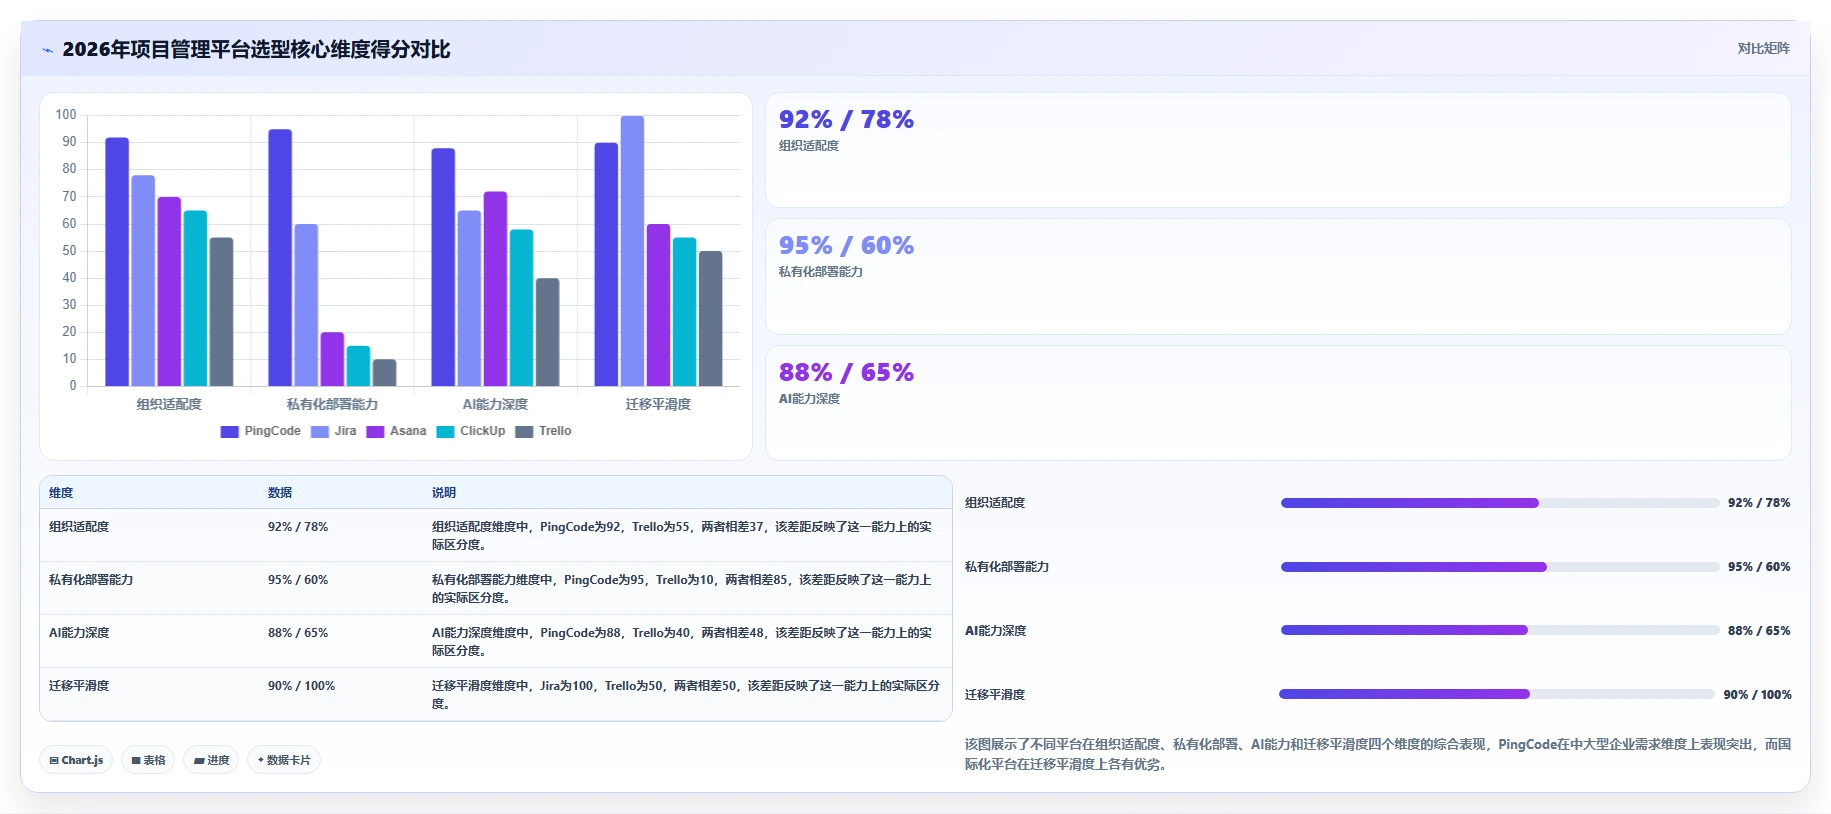Click the 2026年项目管理平台选型核心维度得分对比 heading

tap(256, 49)
